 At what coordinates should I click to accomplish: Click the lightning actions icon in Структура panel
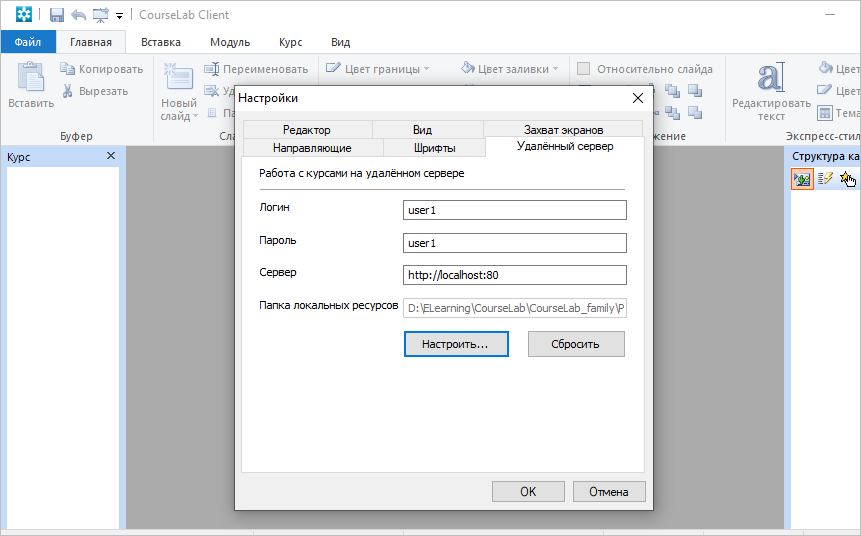[x=825, y=178]
